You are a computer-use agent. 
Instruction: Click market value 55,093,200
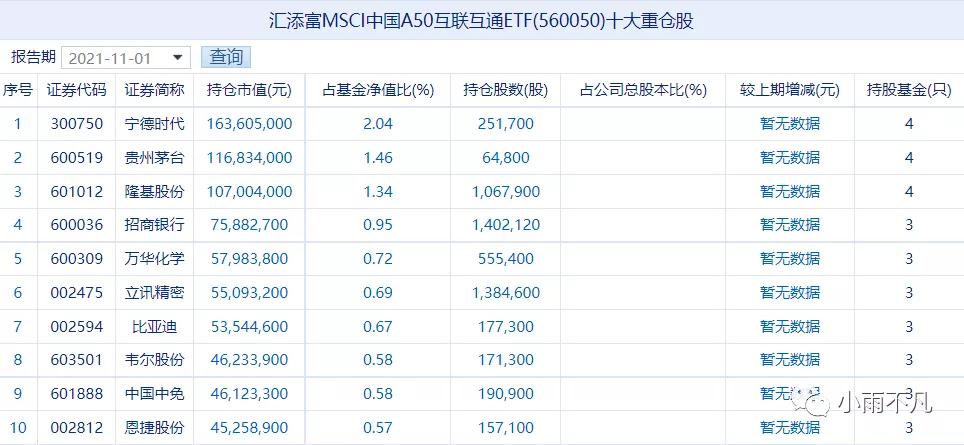(x=250, y=293)
